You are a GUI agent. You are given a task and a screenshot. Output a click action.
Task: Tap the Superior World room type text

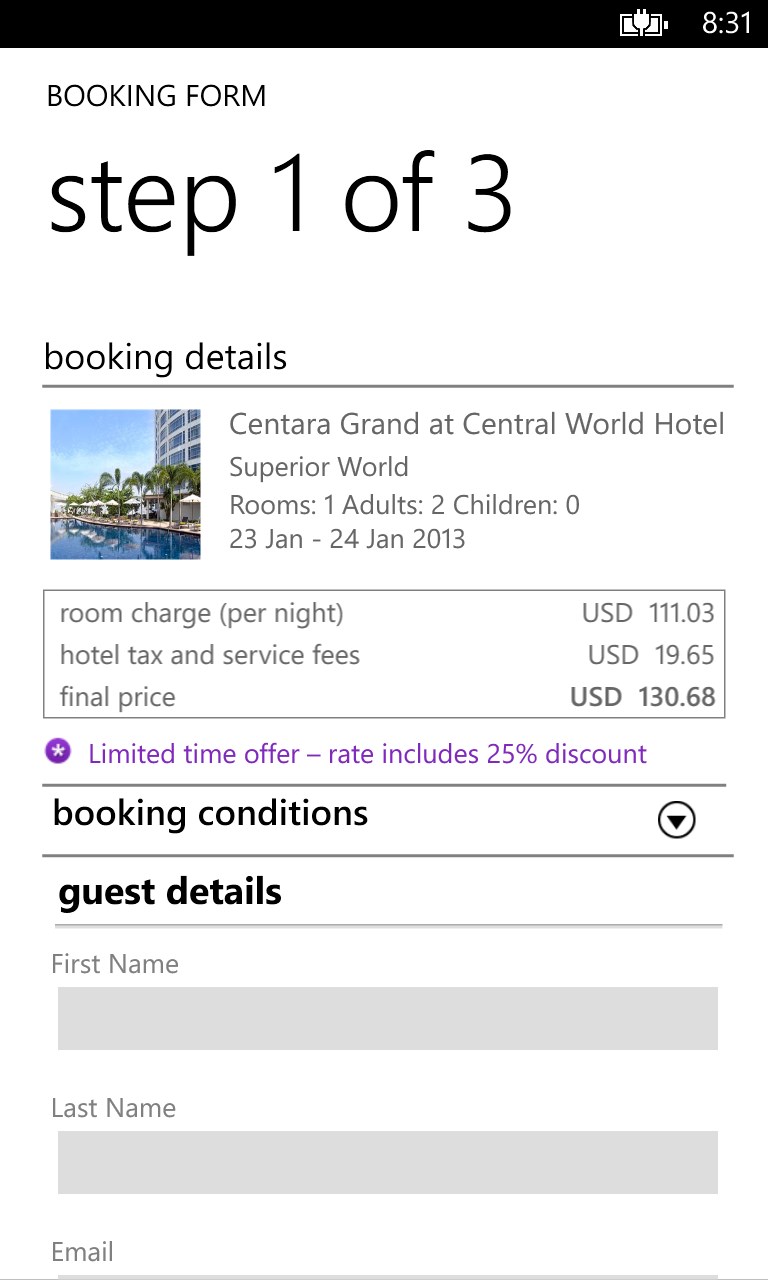pyautogui.click(x=318, y=467)
